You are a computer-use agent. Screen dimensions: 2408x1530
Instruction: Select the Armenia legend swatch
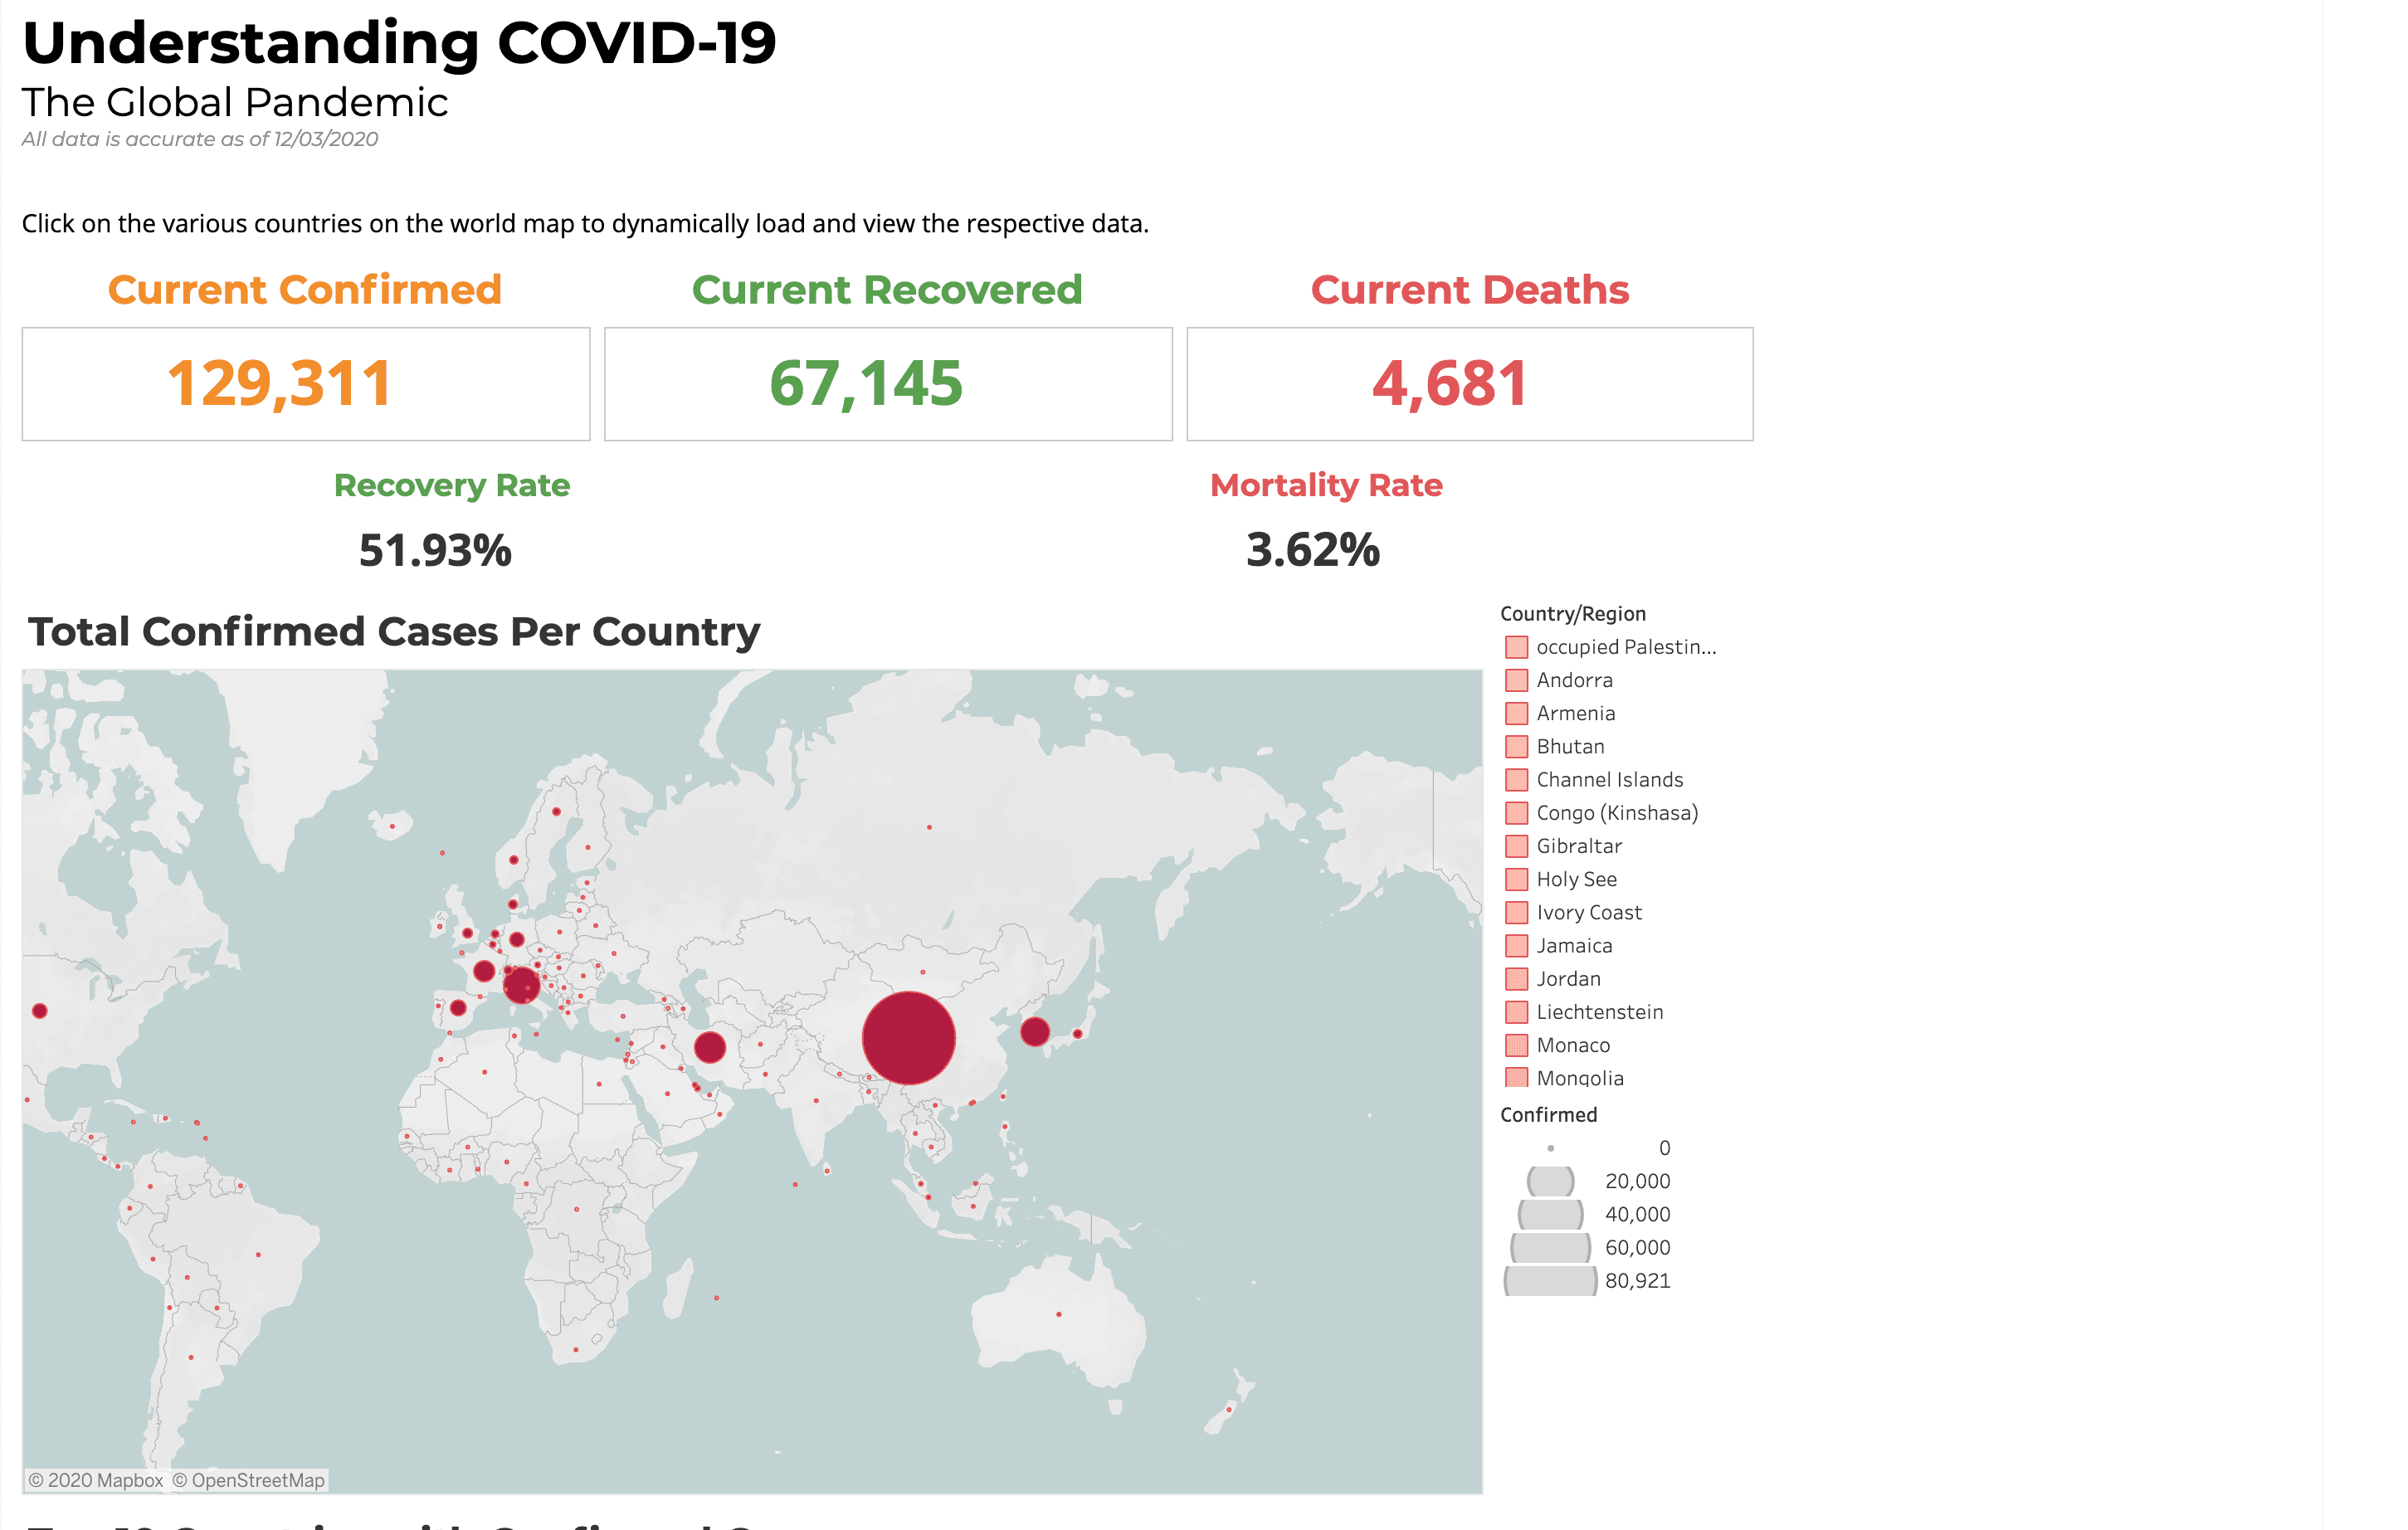tap(1515, 713)
